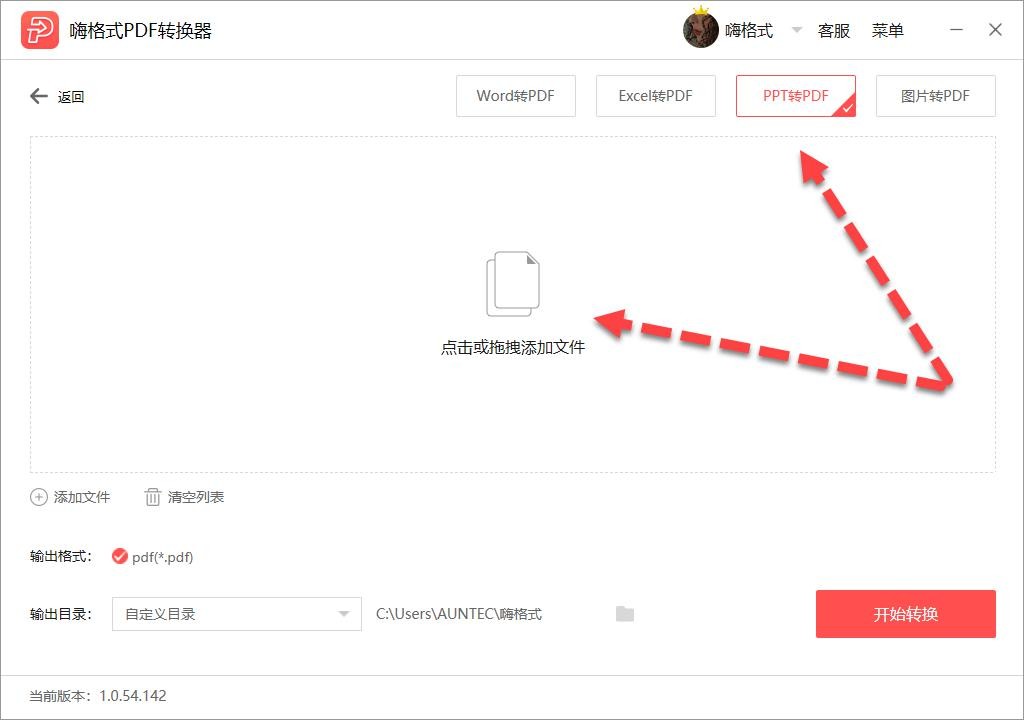Select the pdf(*.pdf) output format radio
The width and height of the screenshot is (1024, 720).
click(x=120, y=557)
